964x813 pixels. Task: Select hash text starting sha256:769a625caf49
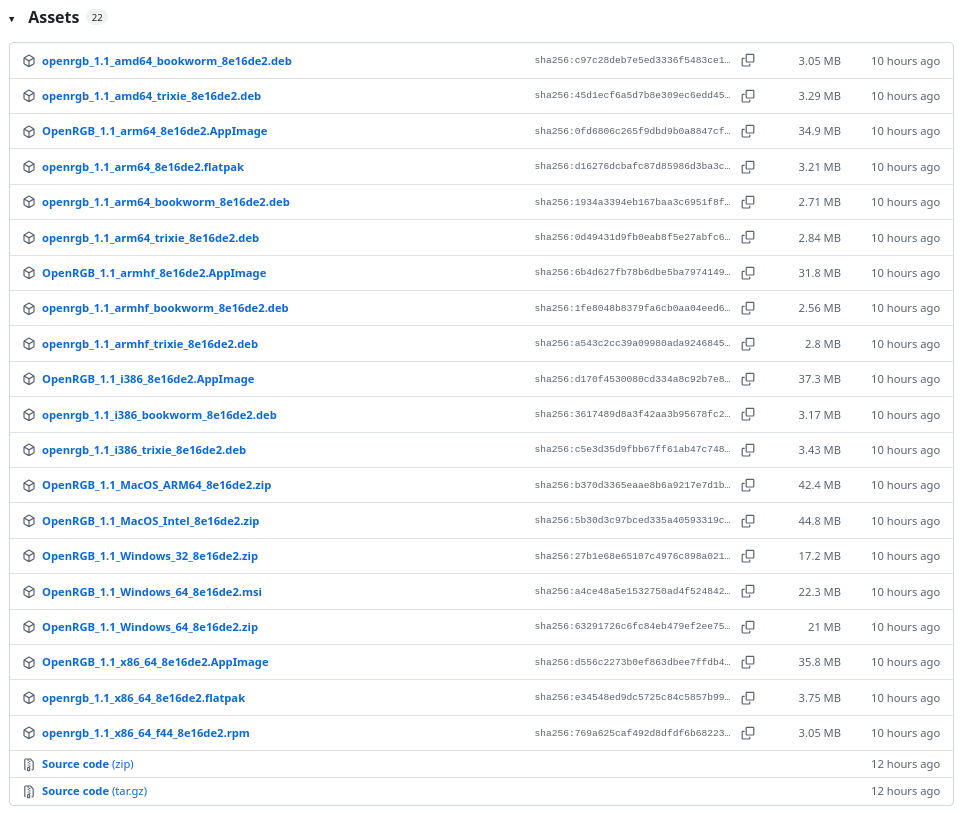click(x=633, y=733)
